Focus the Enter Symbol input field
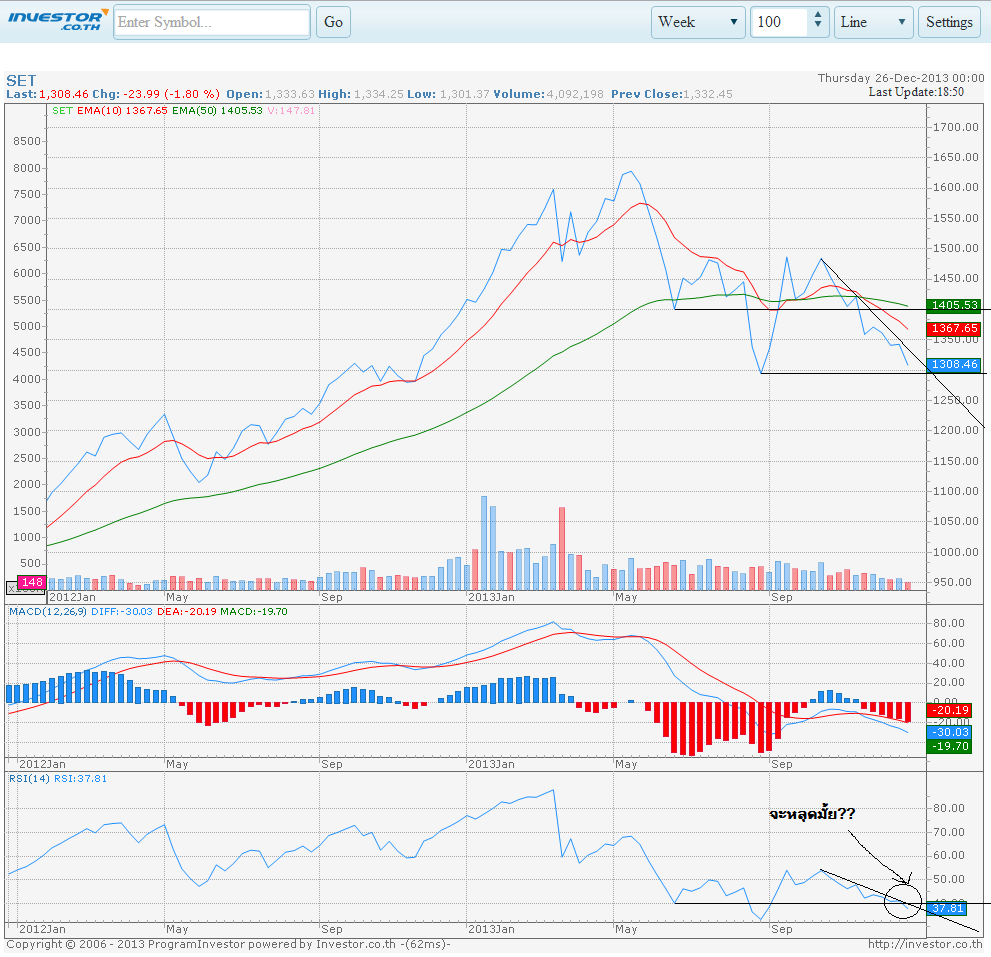 coord(212,22)
